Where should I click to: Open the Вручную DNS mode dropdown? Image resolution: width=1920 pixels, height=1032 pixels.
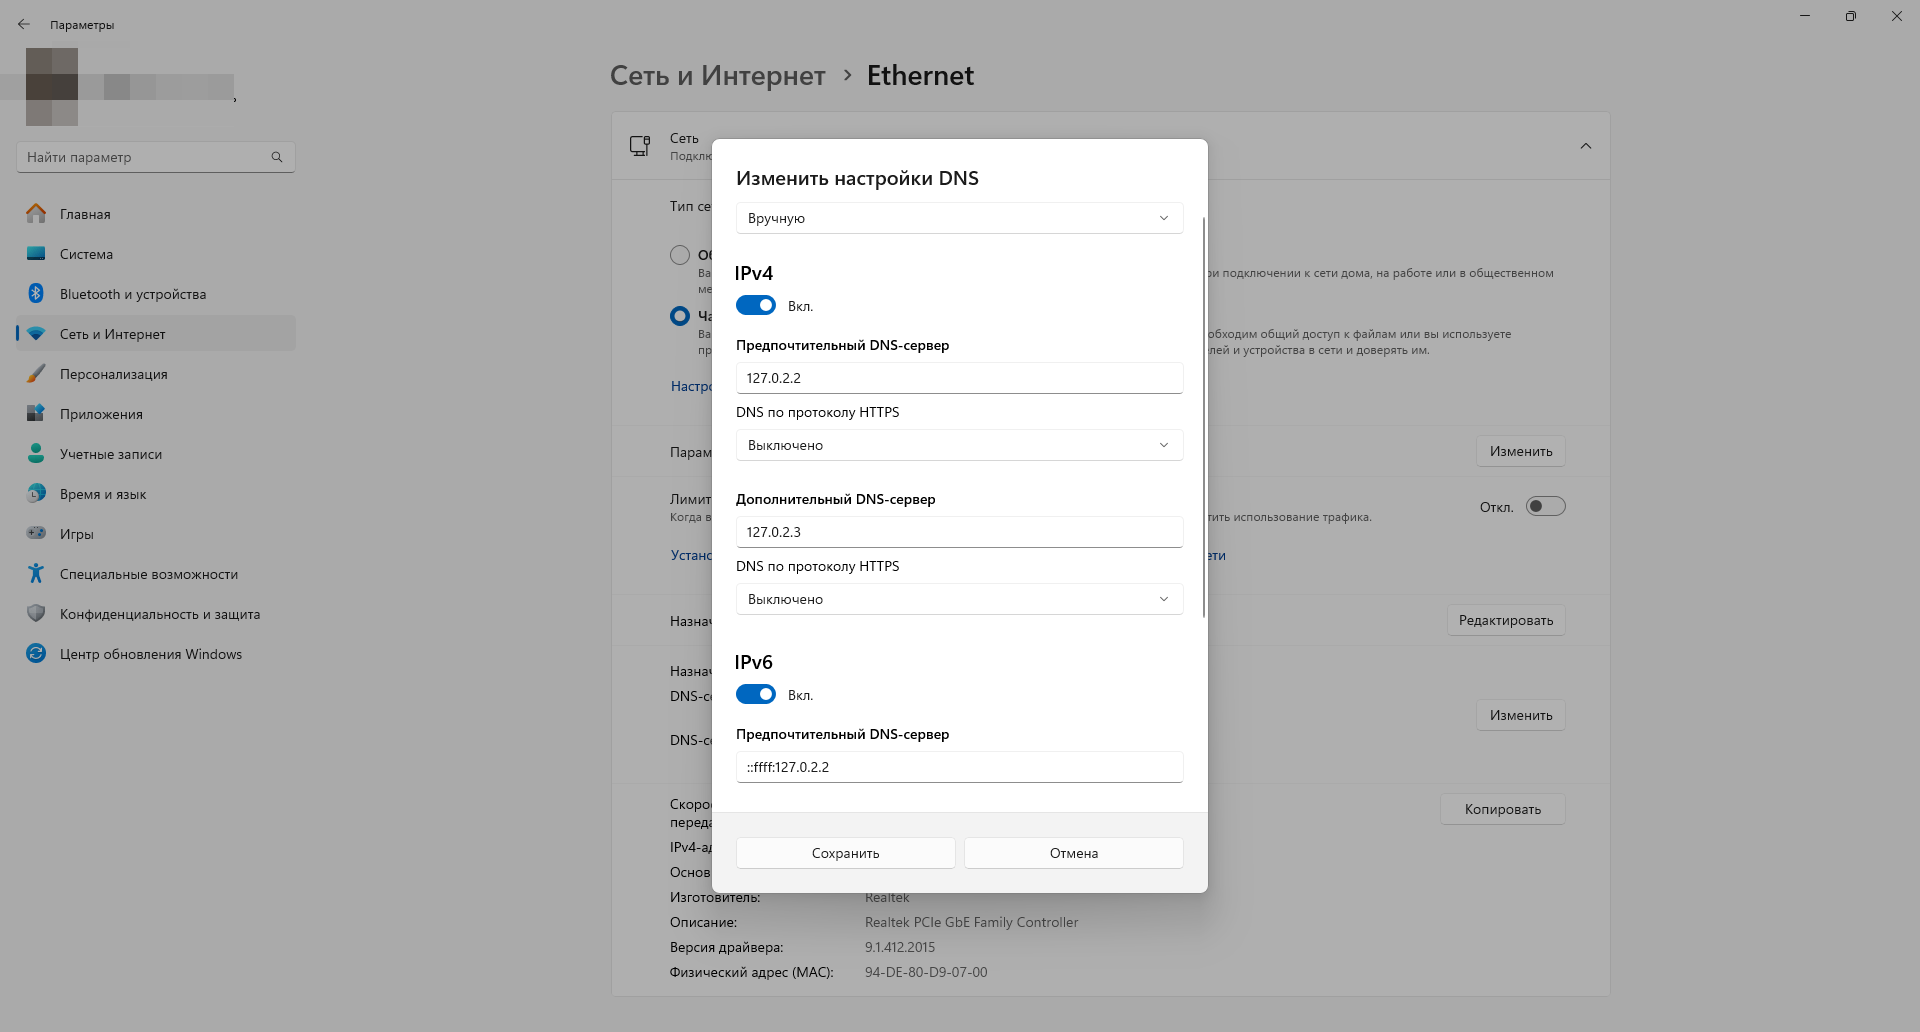coord(959,218)
